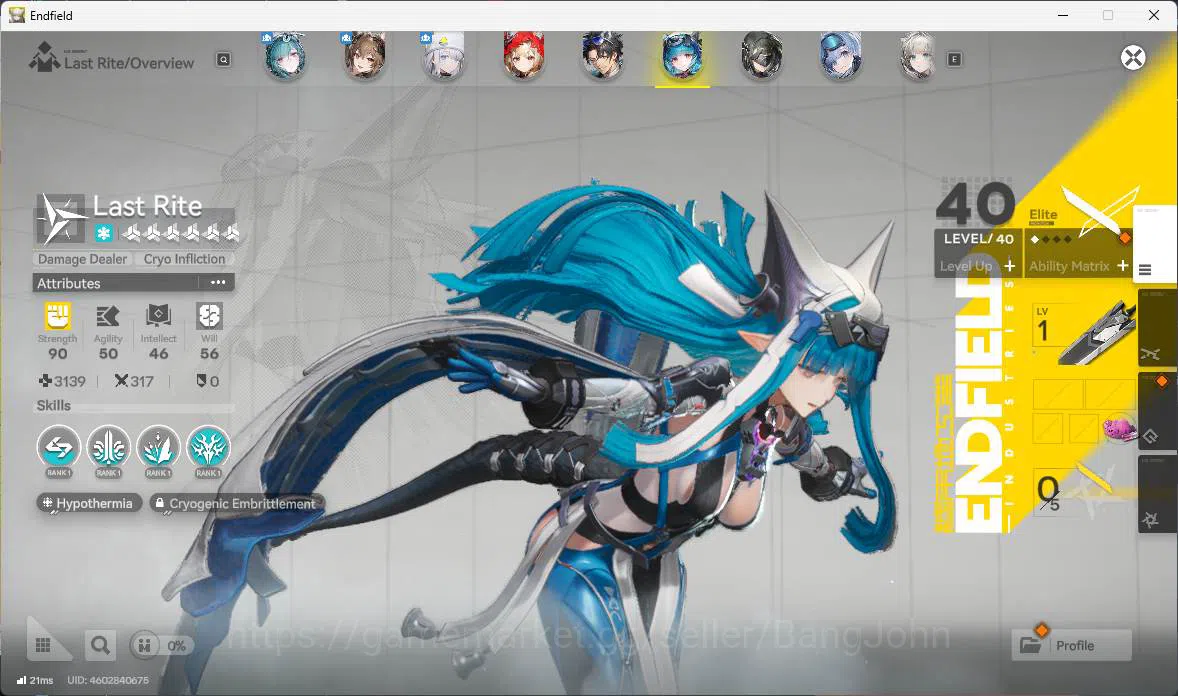This screenshot has height=696, width=1178.
Task: Select the black-haired masked operator portrait
Action: (x=761, y=56)
